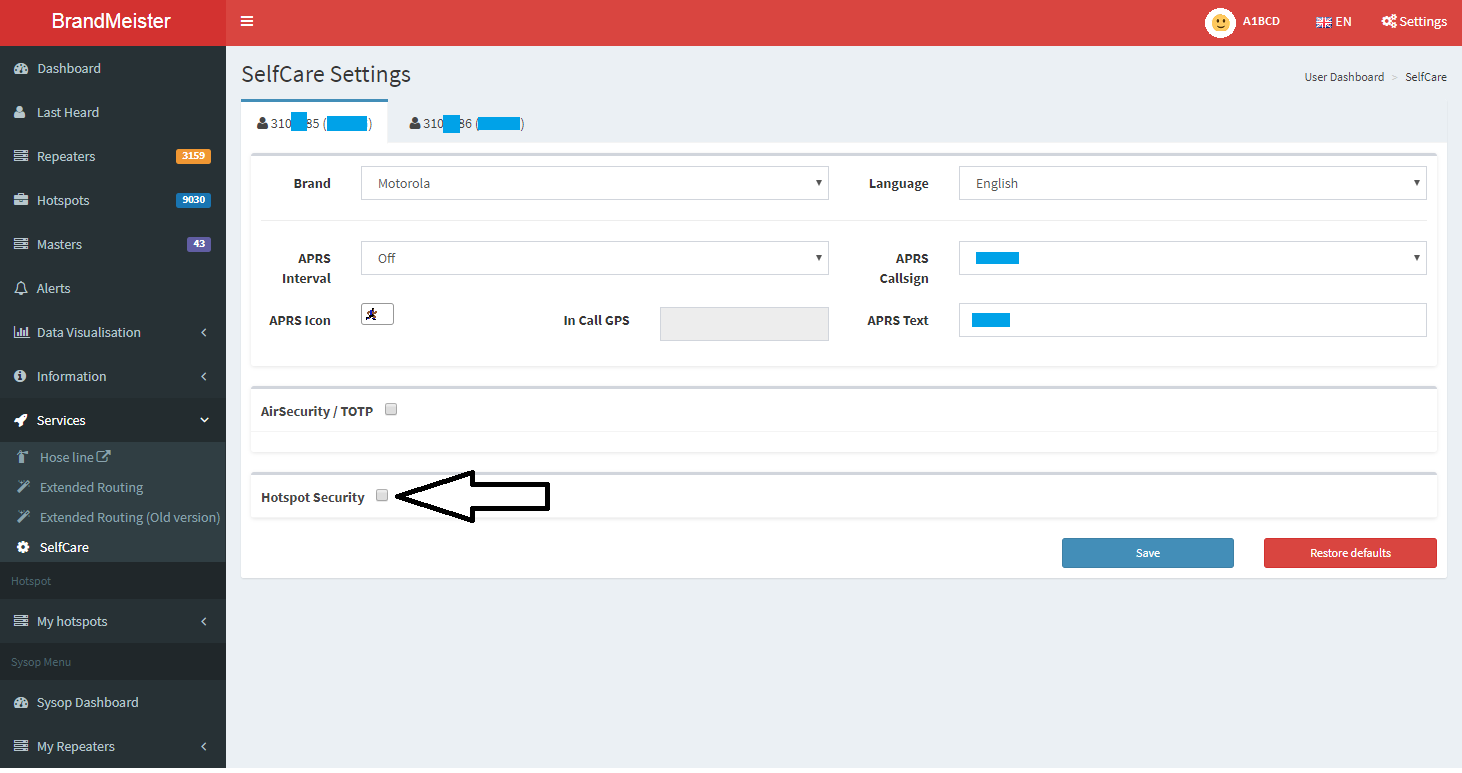Click the blue Save button
The image size is (1462, 773).
[1147, 553]
